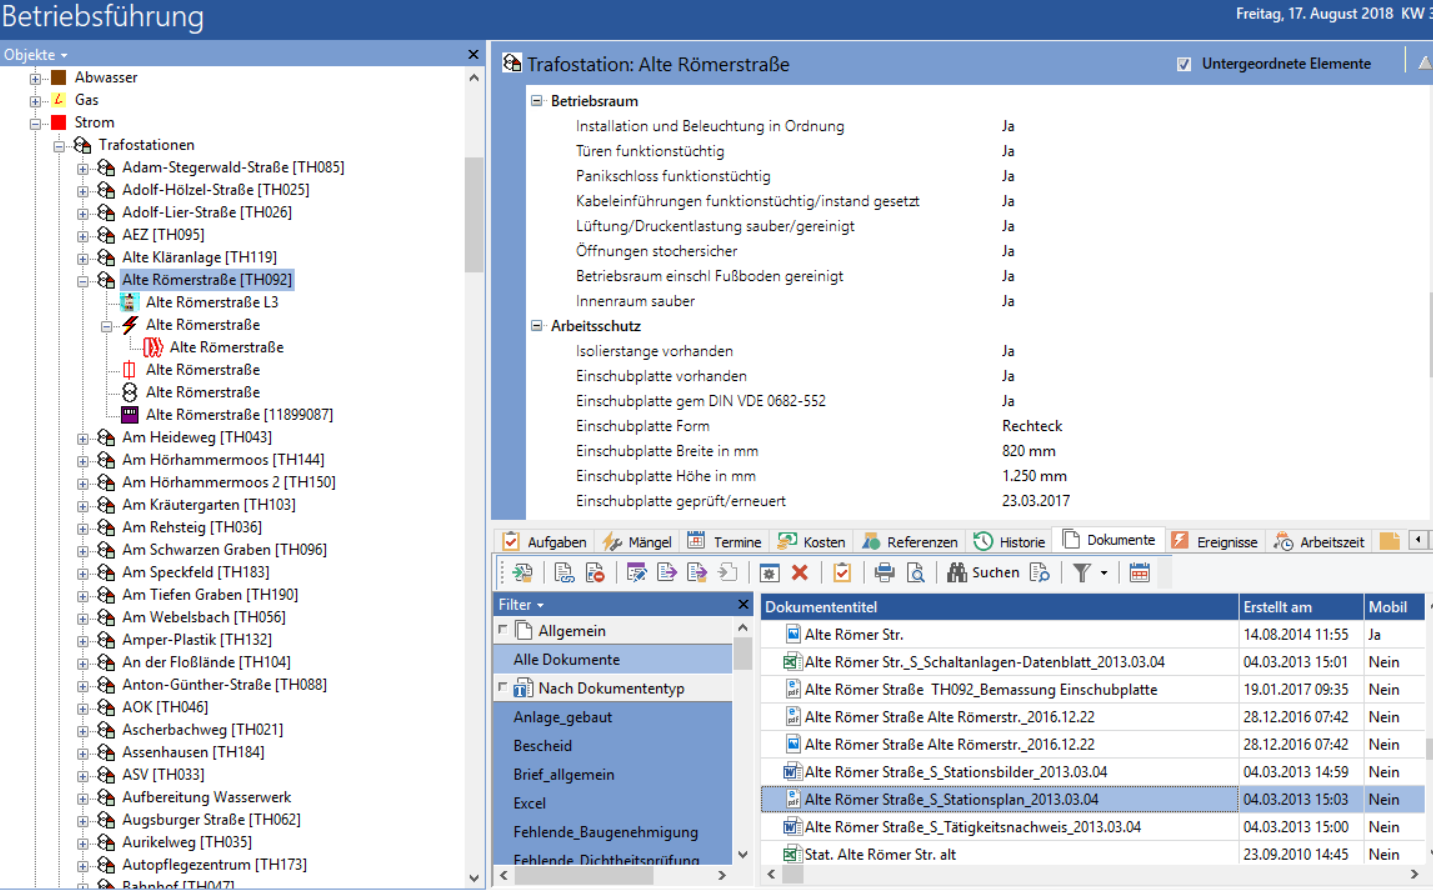Click the red Strom category icon
1433x890 pixels.
(59, 123)
